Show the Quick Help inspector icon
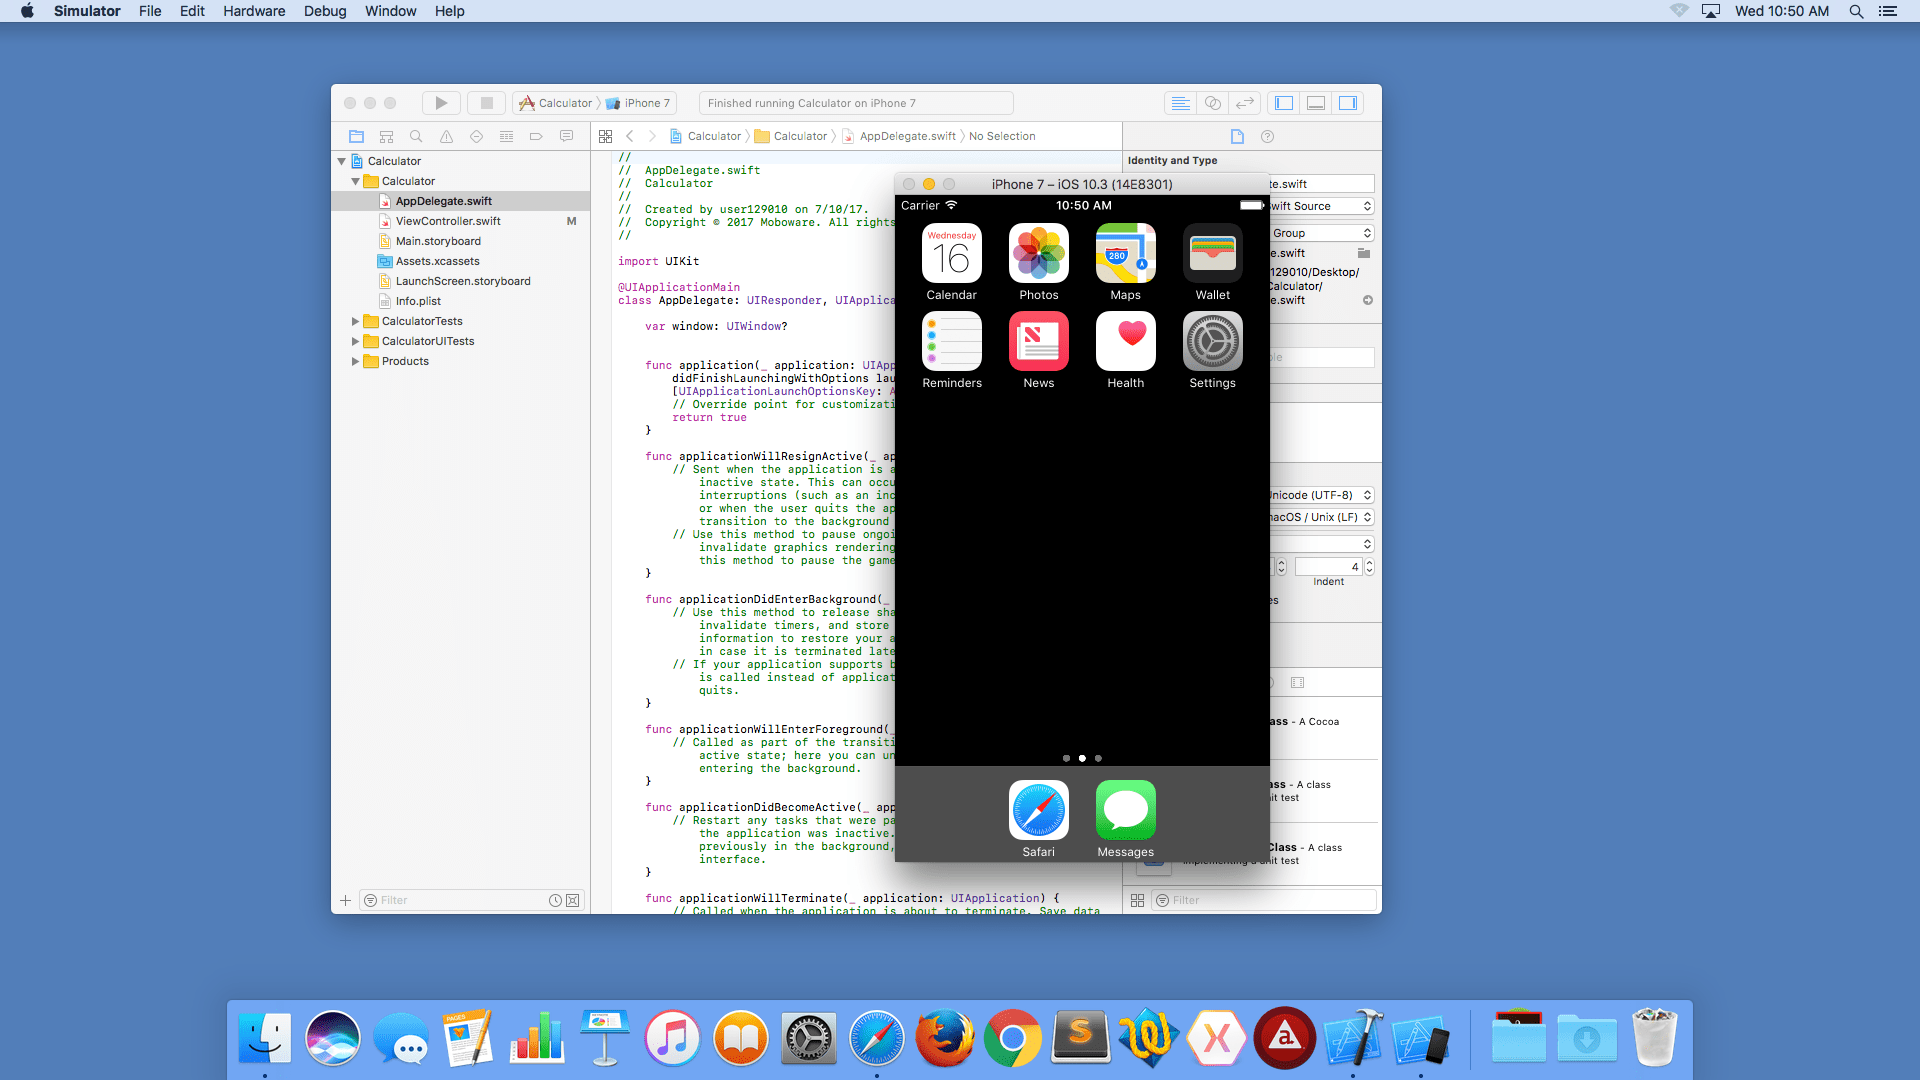 pos(1267,136)
